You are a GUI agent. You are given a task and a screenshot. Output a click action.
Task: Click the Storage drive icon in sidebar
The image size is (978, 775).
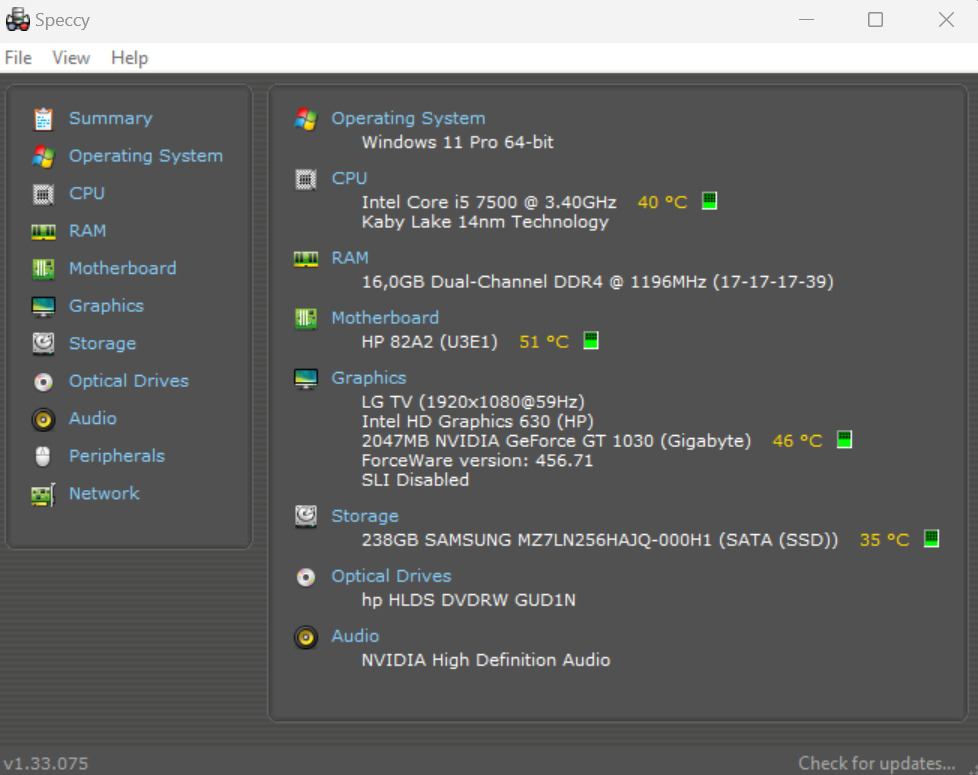coord(43,343)
